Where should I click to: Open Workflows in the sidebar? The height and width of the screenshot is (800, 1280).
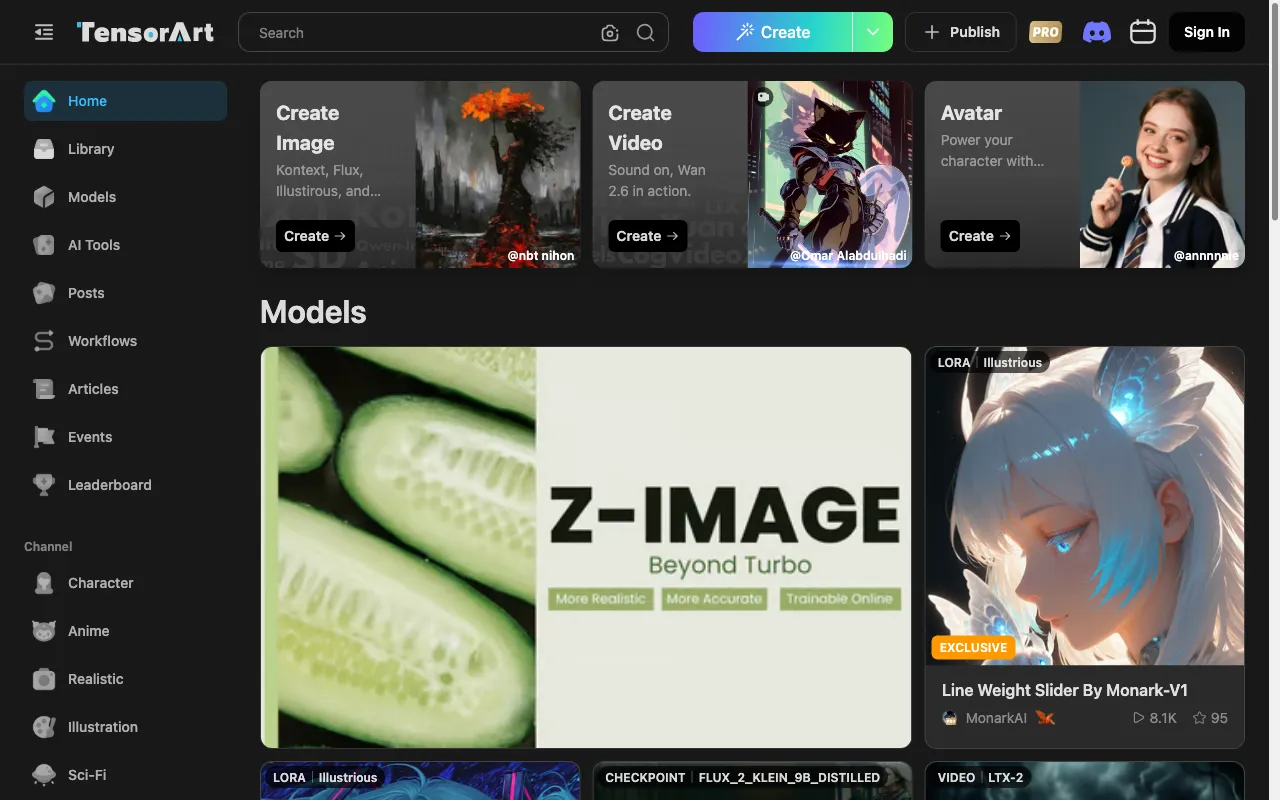click(126, 341)
